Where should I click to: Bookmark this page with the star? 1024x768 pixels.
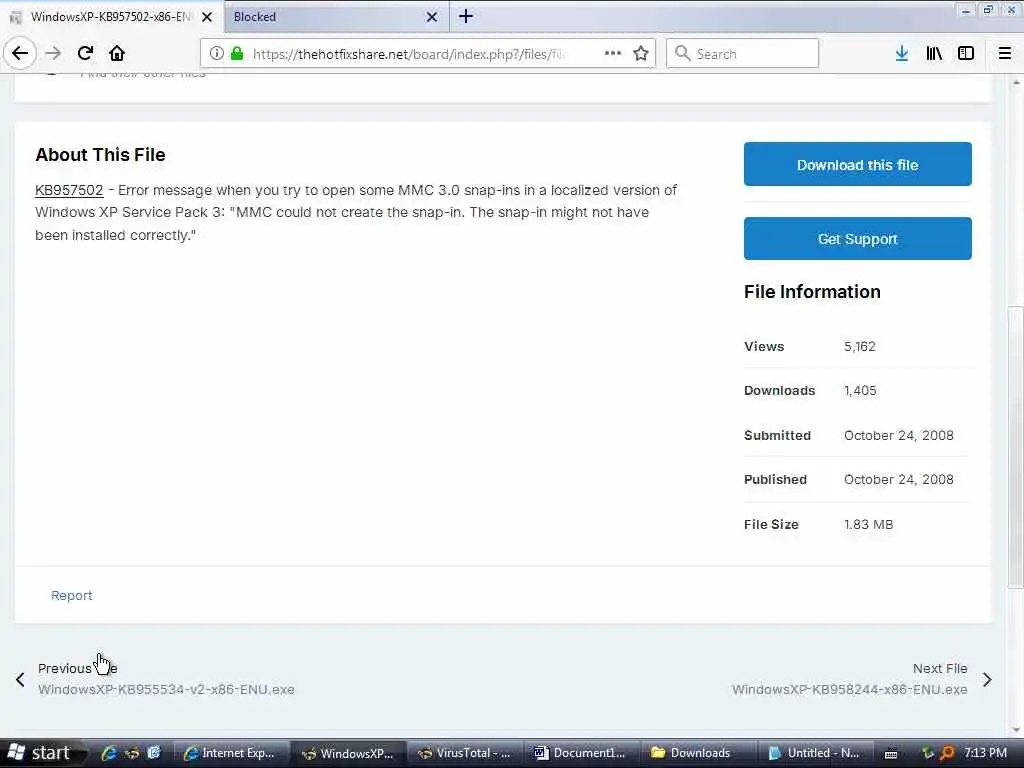tap(641, 54)
